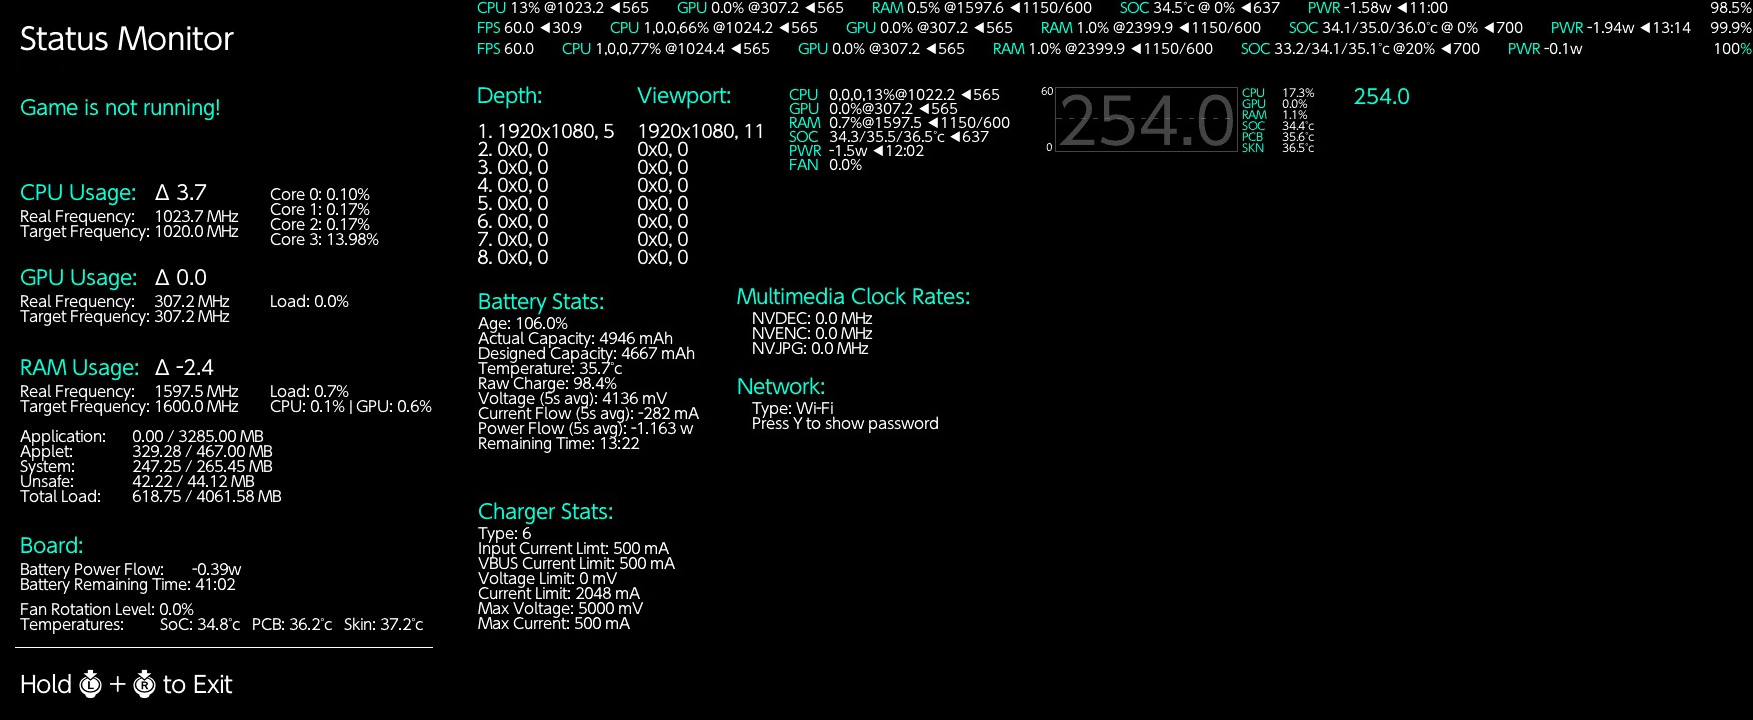The width and height of the screenshot is (1753, 720).
Task: Select charger 'Type: 6' line
Action: (x=504, y=533)
